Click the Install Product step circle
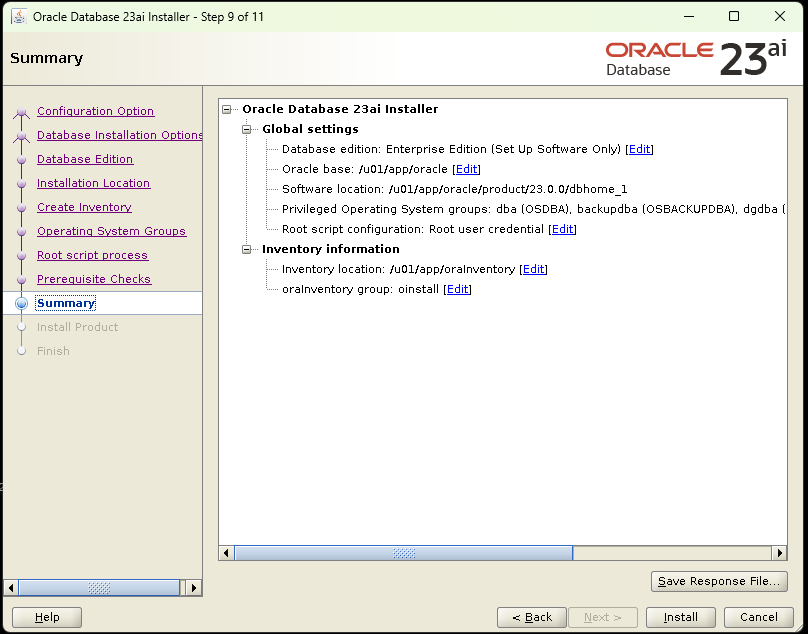 22,327
